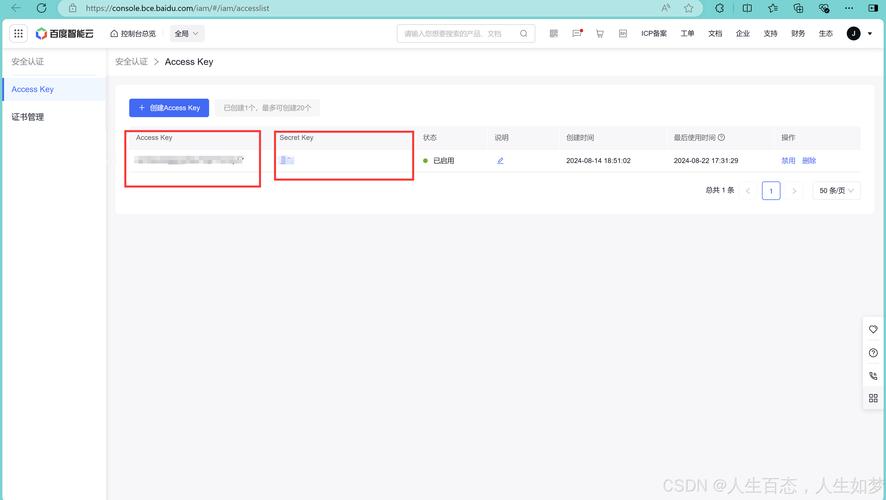Click the 删除 action link
Viewport: 886px width, 500px height.
pyautogui.click(x=809, y=160)
